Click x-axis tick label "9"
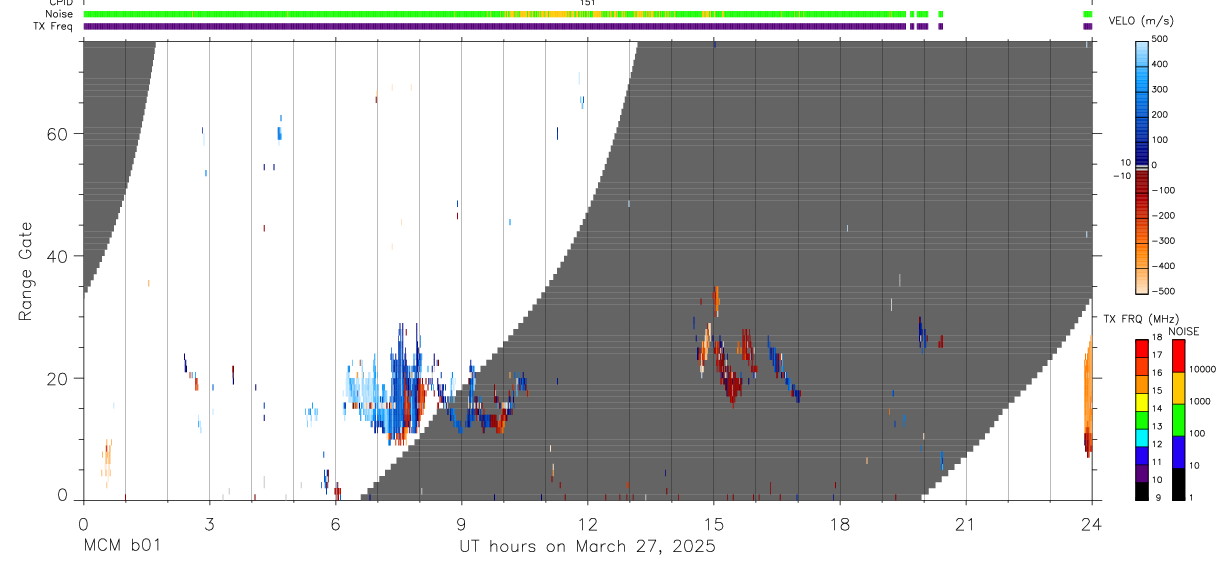 click(461, 524)
